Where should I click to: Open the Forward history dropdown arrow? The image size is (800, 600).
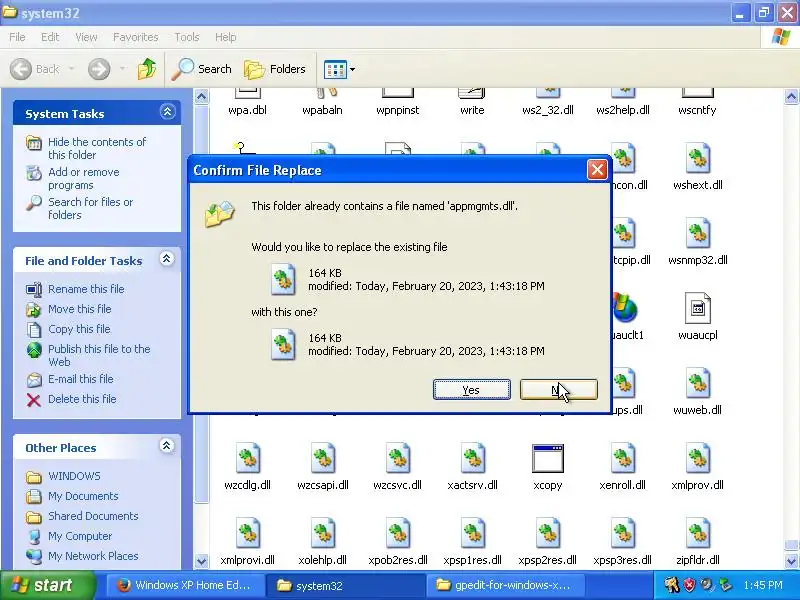(122, 69)
